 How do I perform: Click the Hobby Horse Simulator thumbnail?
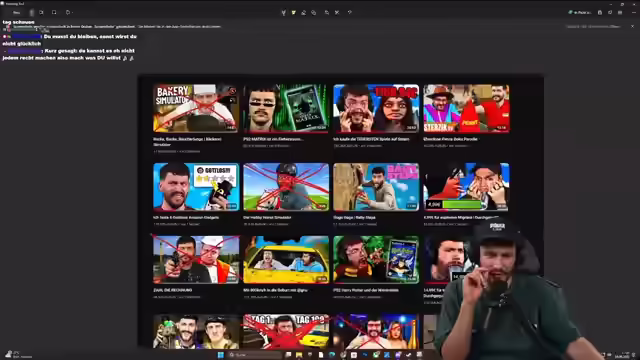tap(286, 187)
